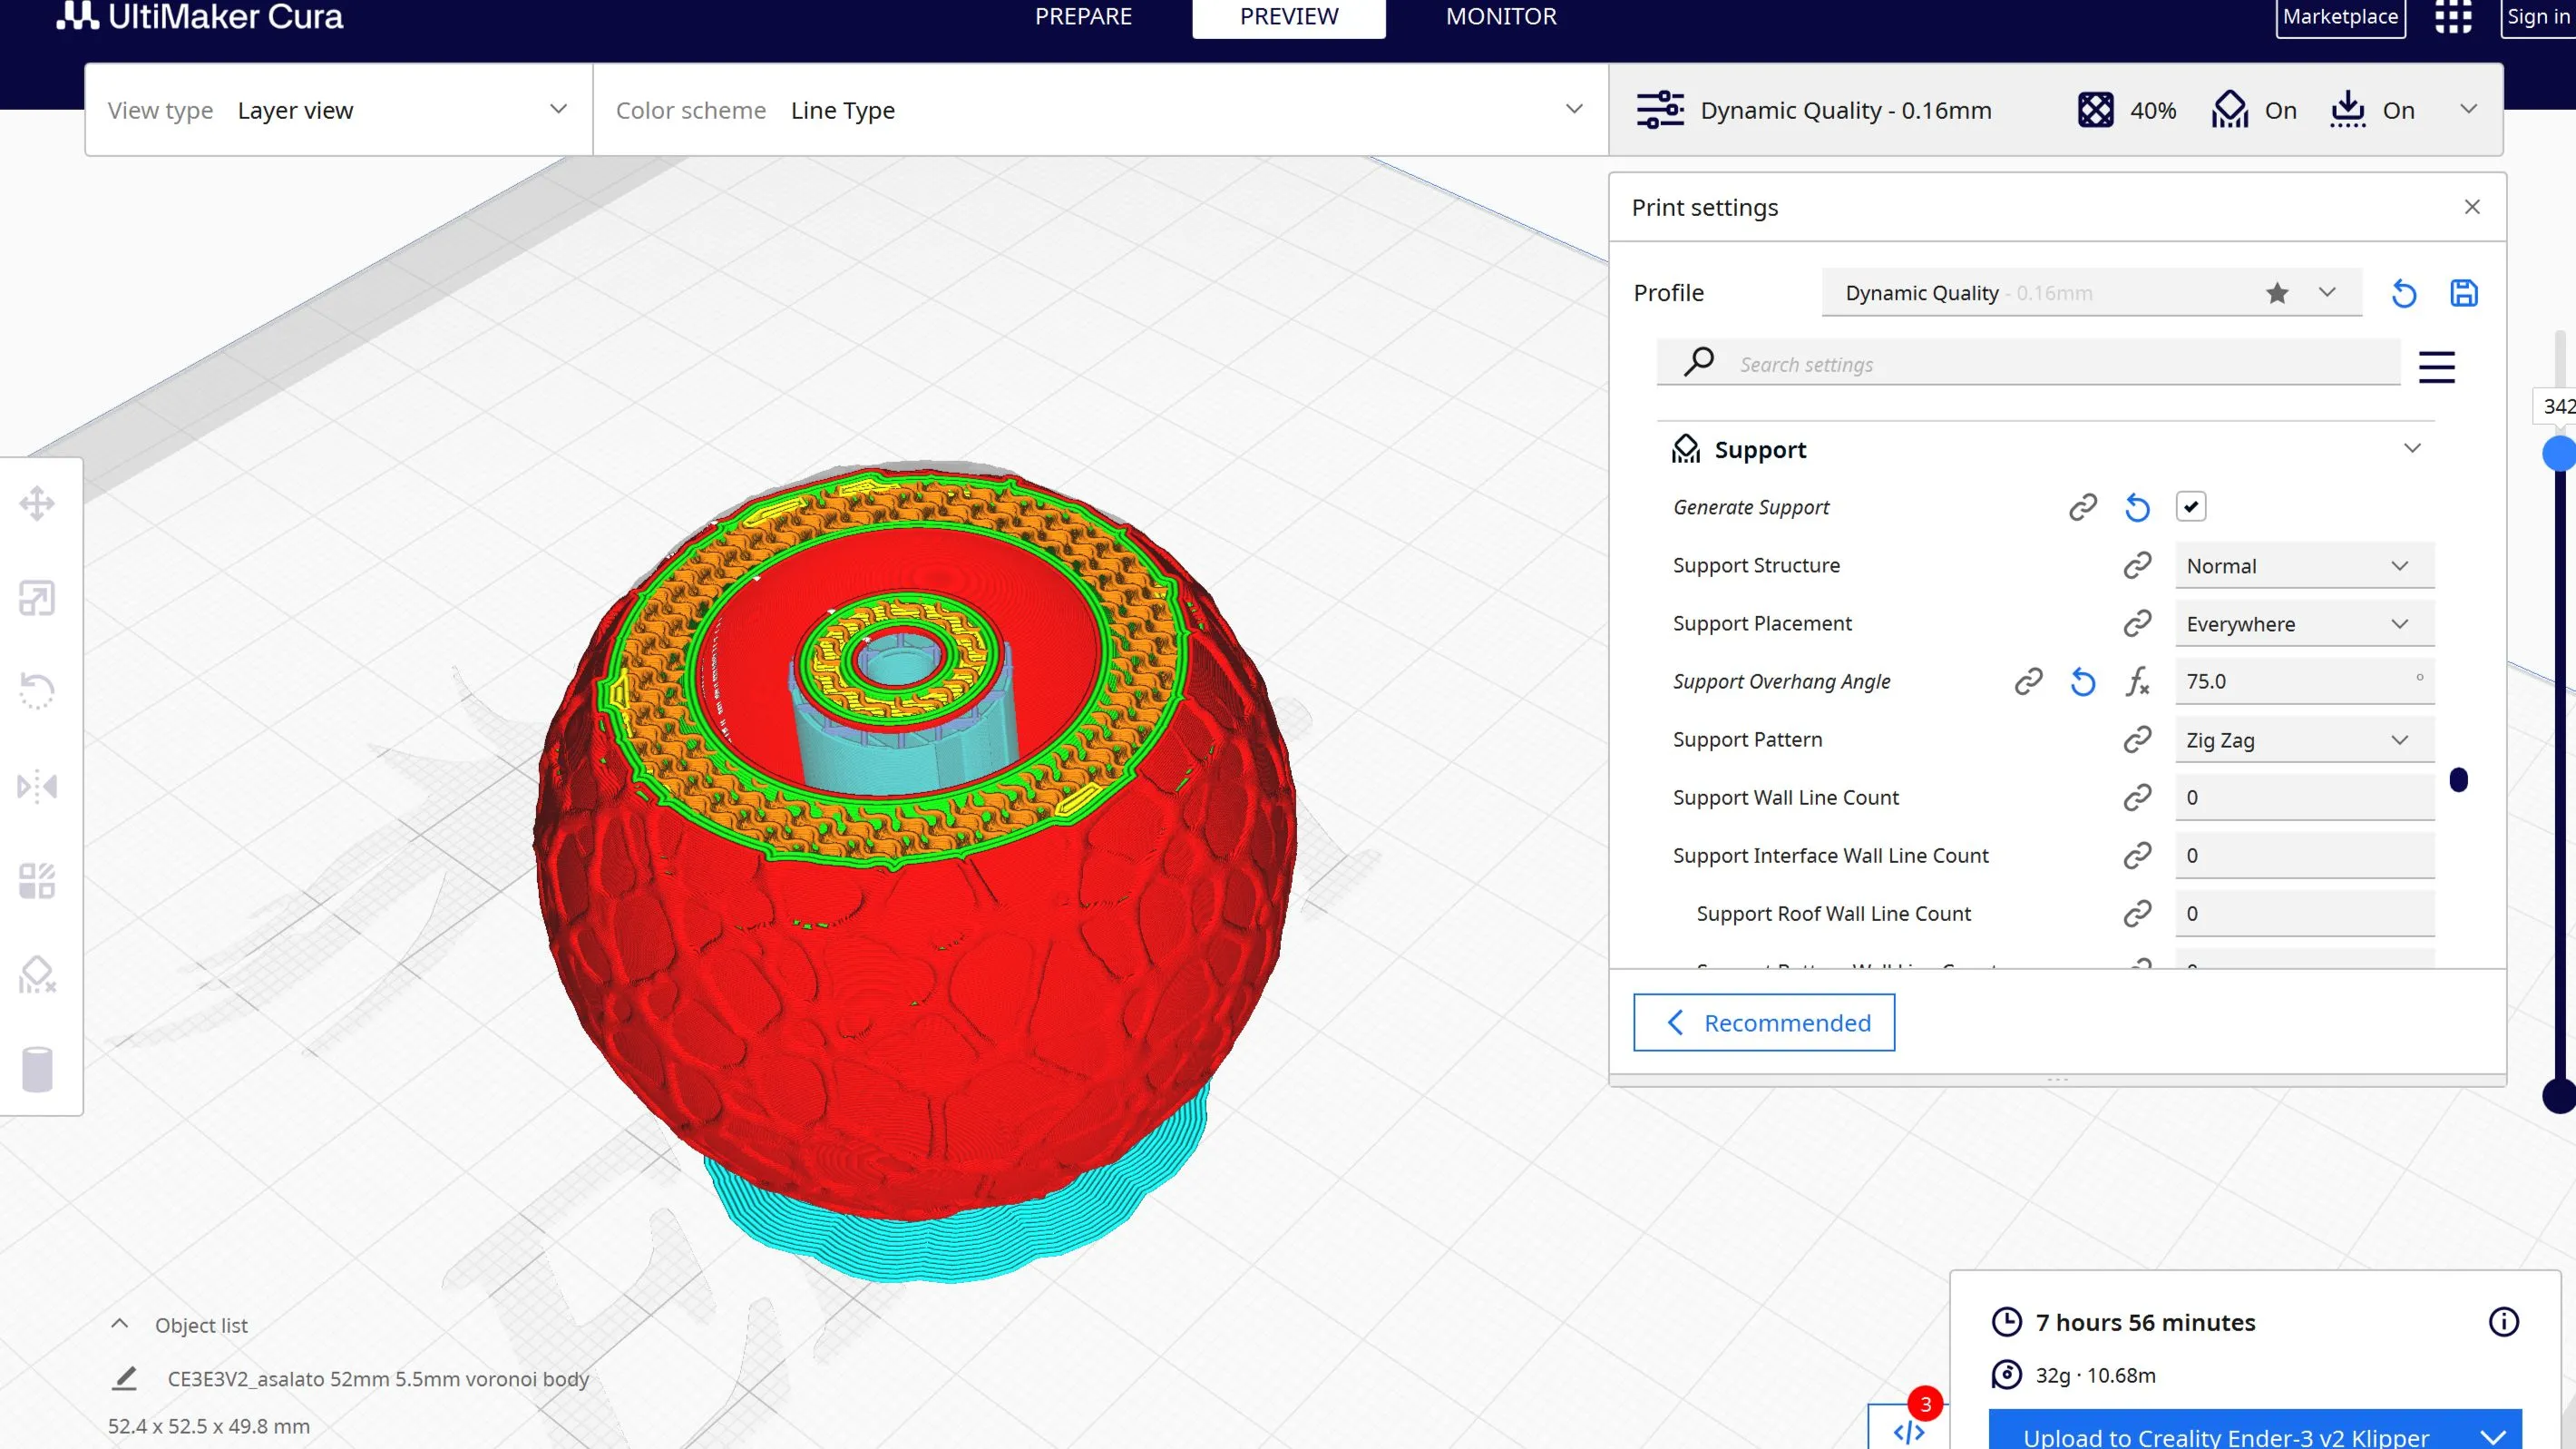Image resolution: width=2576 pixels, height=1449 pixels.
Task: Save changes to profile with disk icon
Action: [2464, 293]
